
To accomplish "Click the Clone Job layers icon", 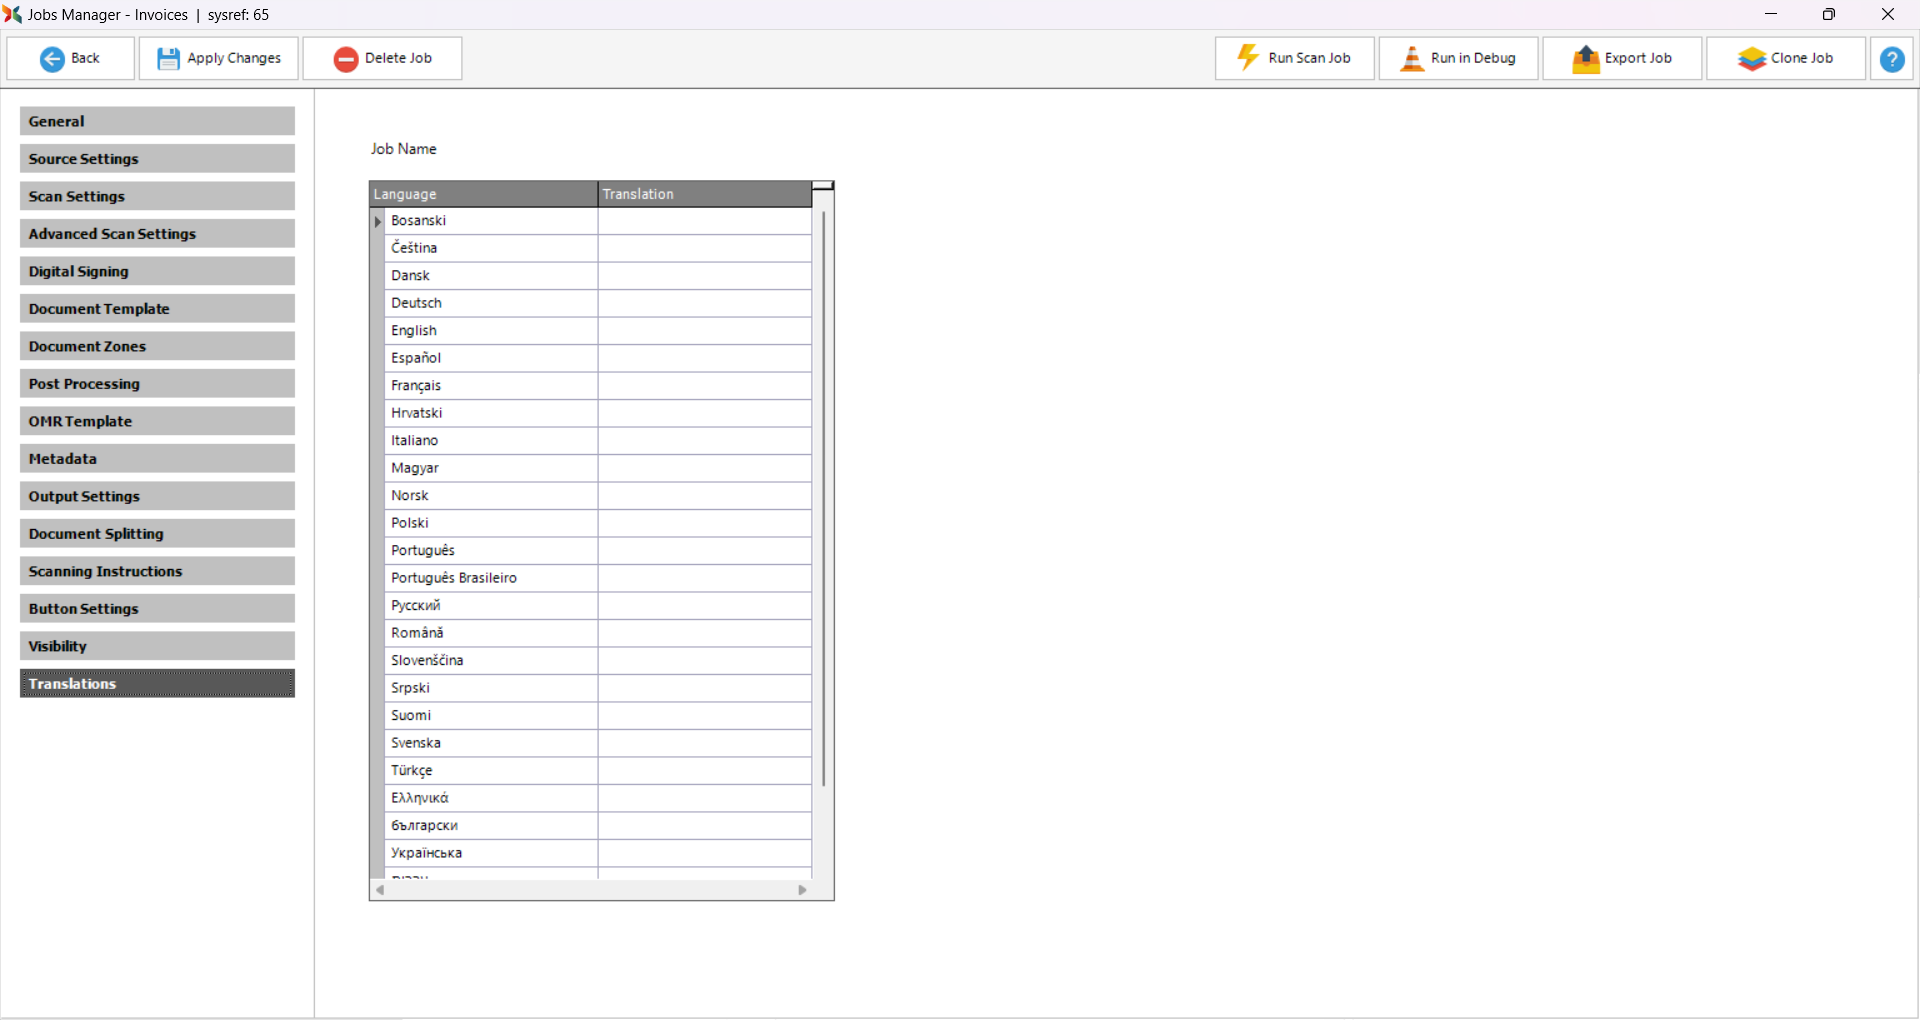I will tap(1751, 59).
